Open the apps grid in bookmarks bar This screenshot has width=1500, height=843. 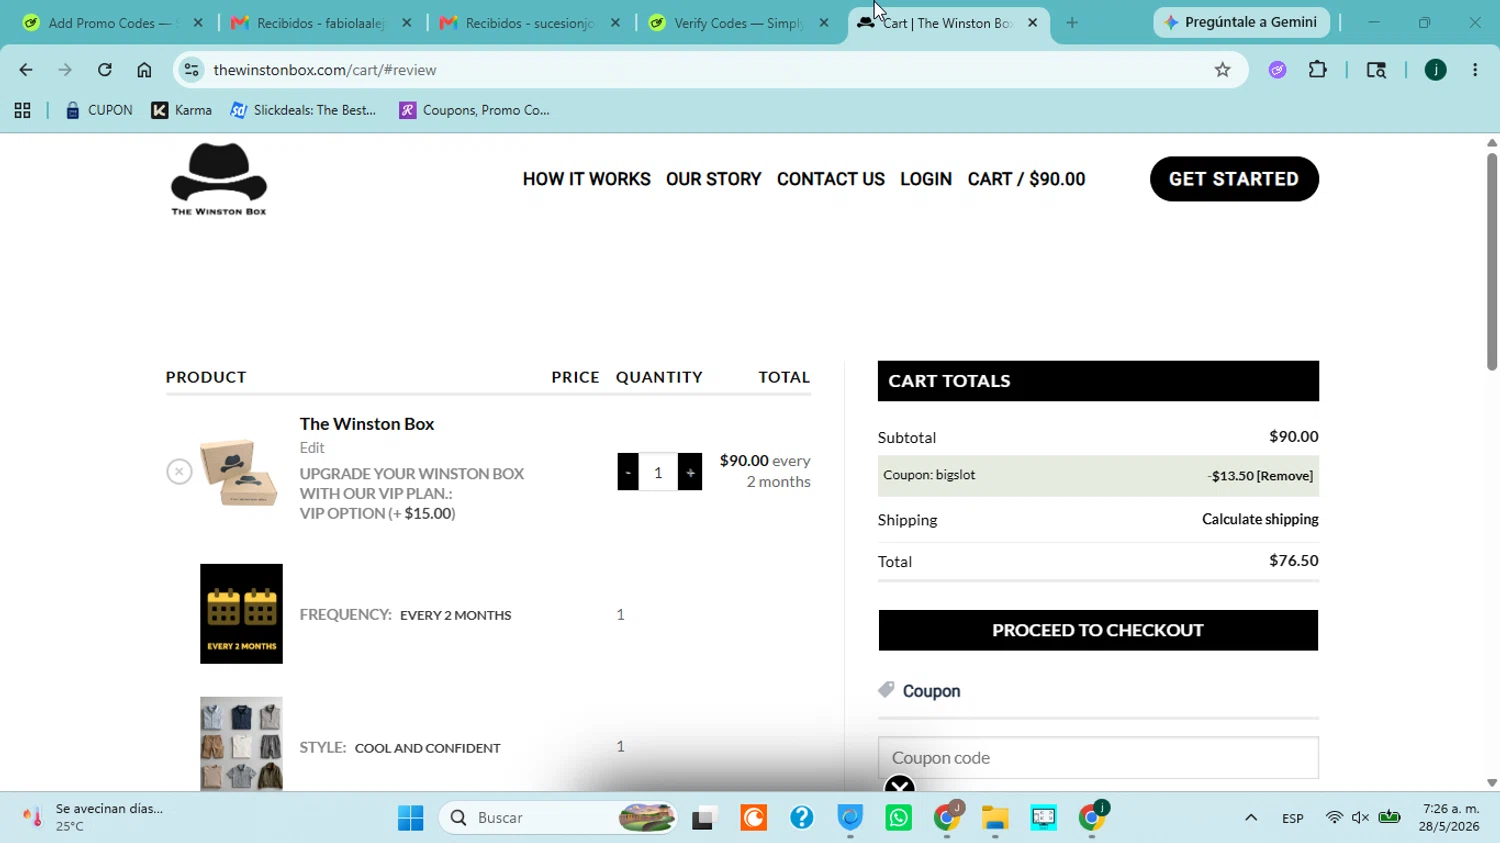tap(22, 110)
